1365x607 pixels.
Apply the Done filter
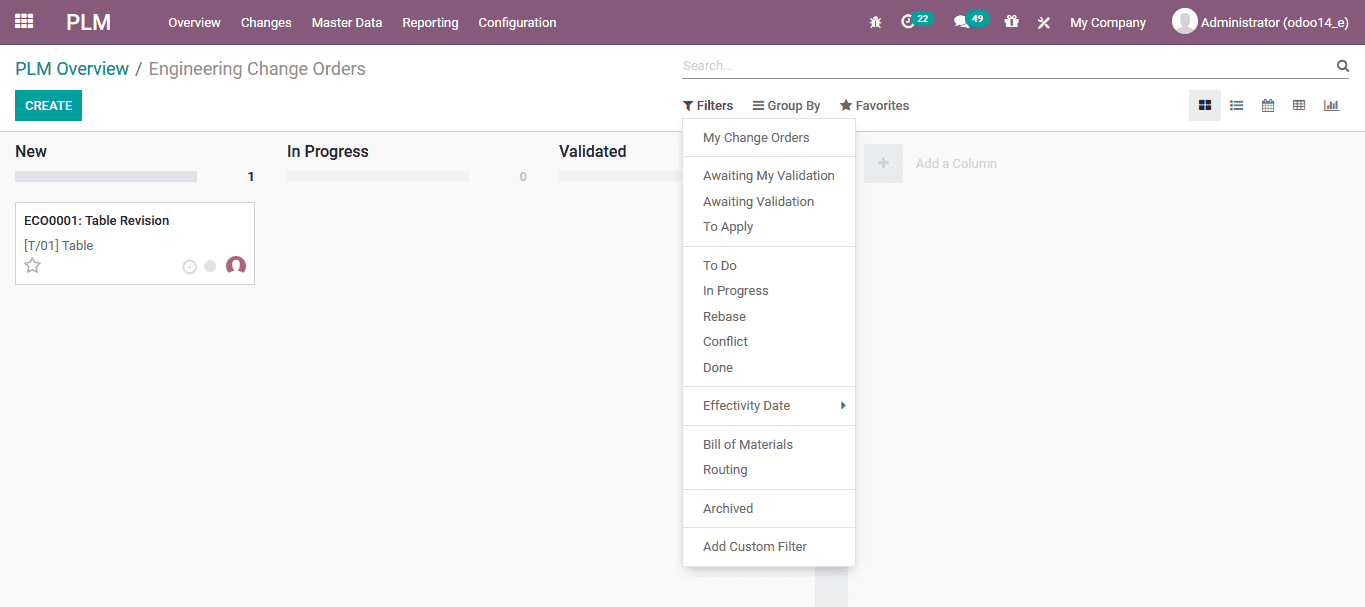pos(769,368)
